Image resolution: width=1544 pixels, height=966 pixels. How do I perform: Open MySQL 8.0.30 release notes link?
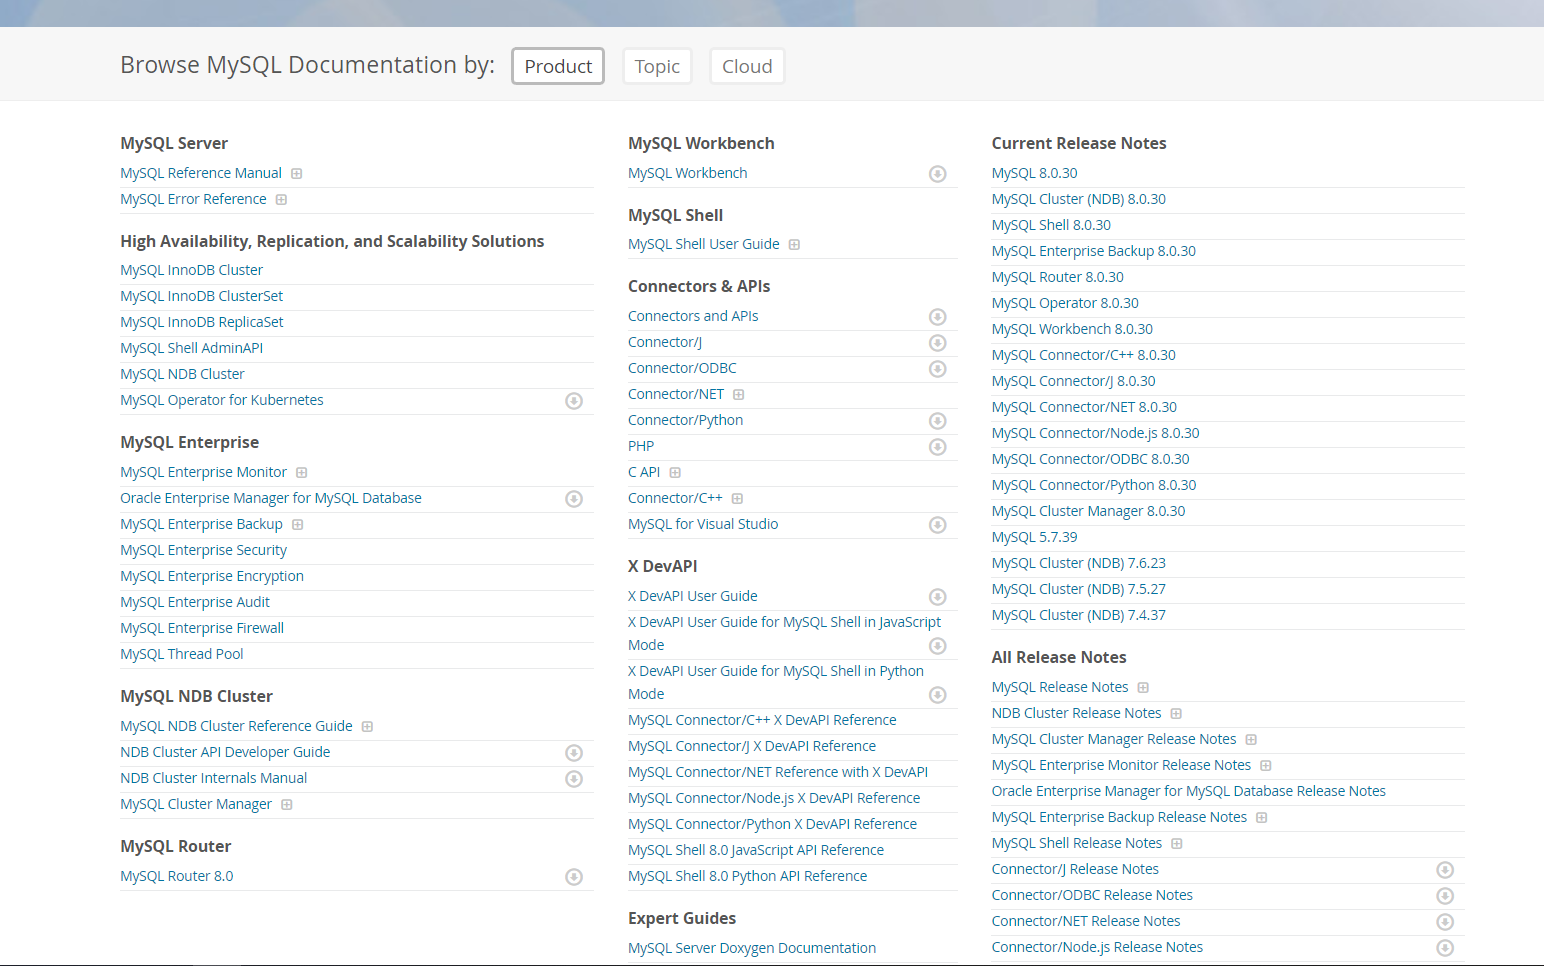1034,173
